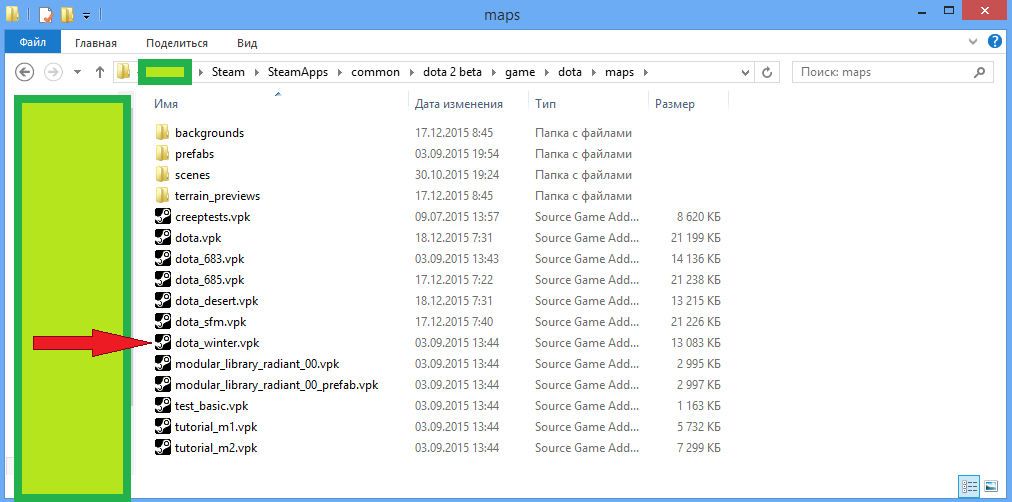Image resolution: width=1012 pixels, height=502 pixels.
Task: Expand subfolders arrow after dota 2 beta
Action: tap(493, 72)
